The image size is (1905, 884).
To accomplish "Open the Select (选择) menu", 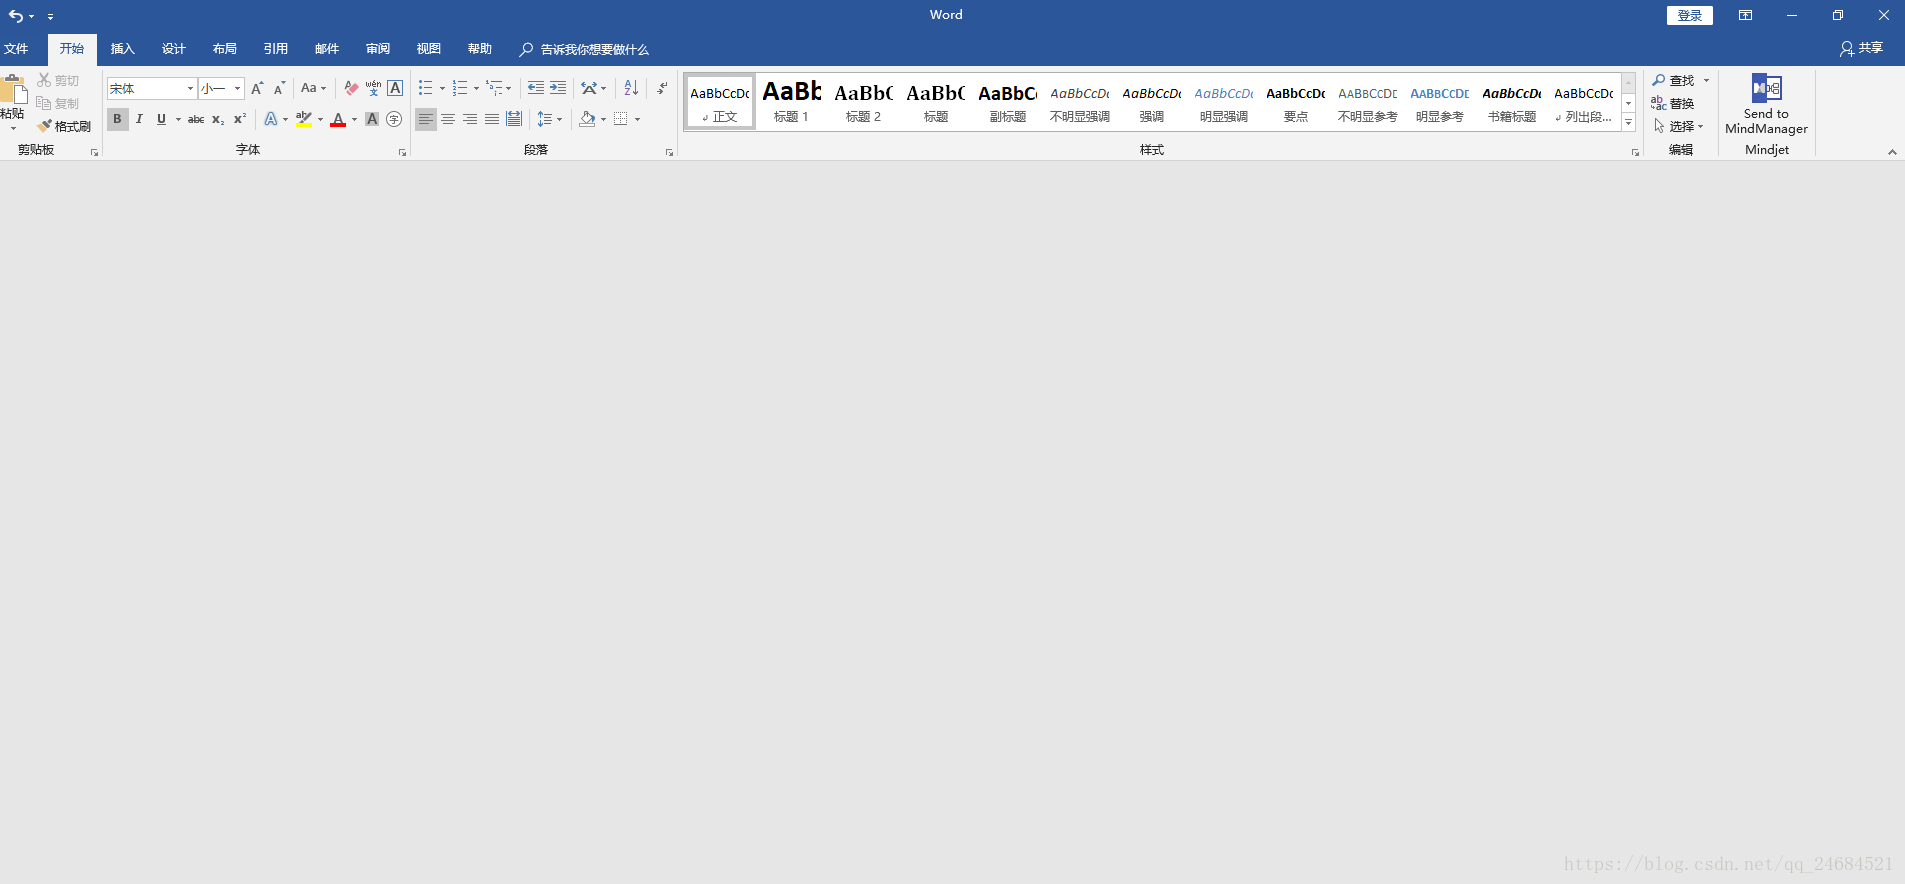I will tap(1678, 126).
